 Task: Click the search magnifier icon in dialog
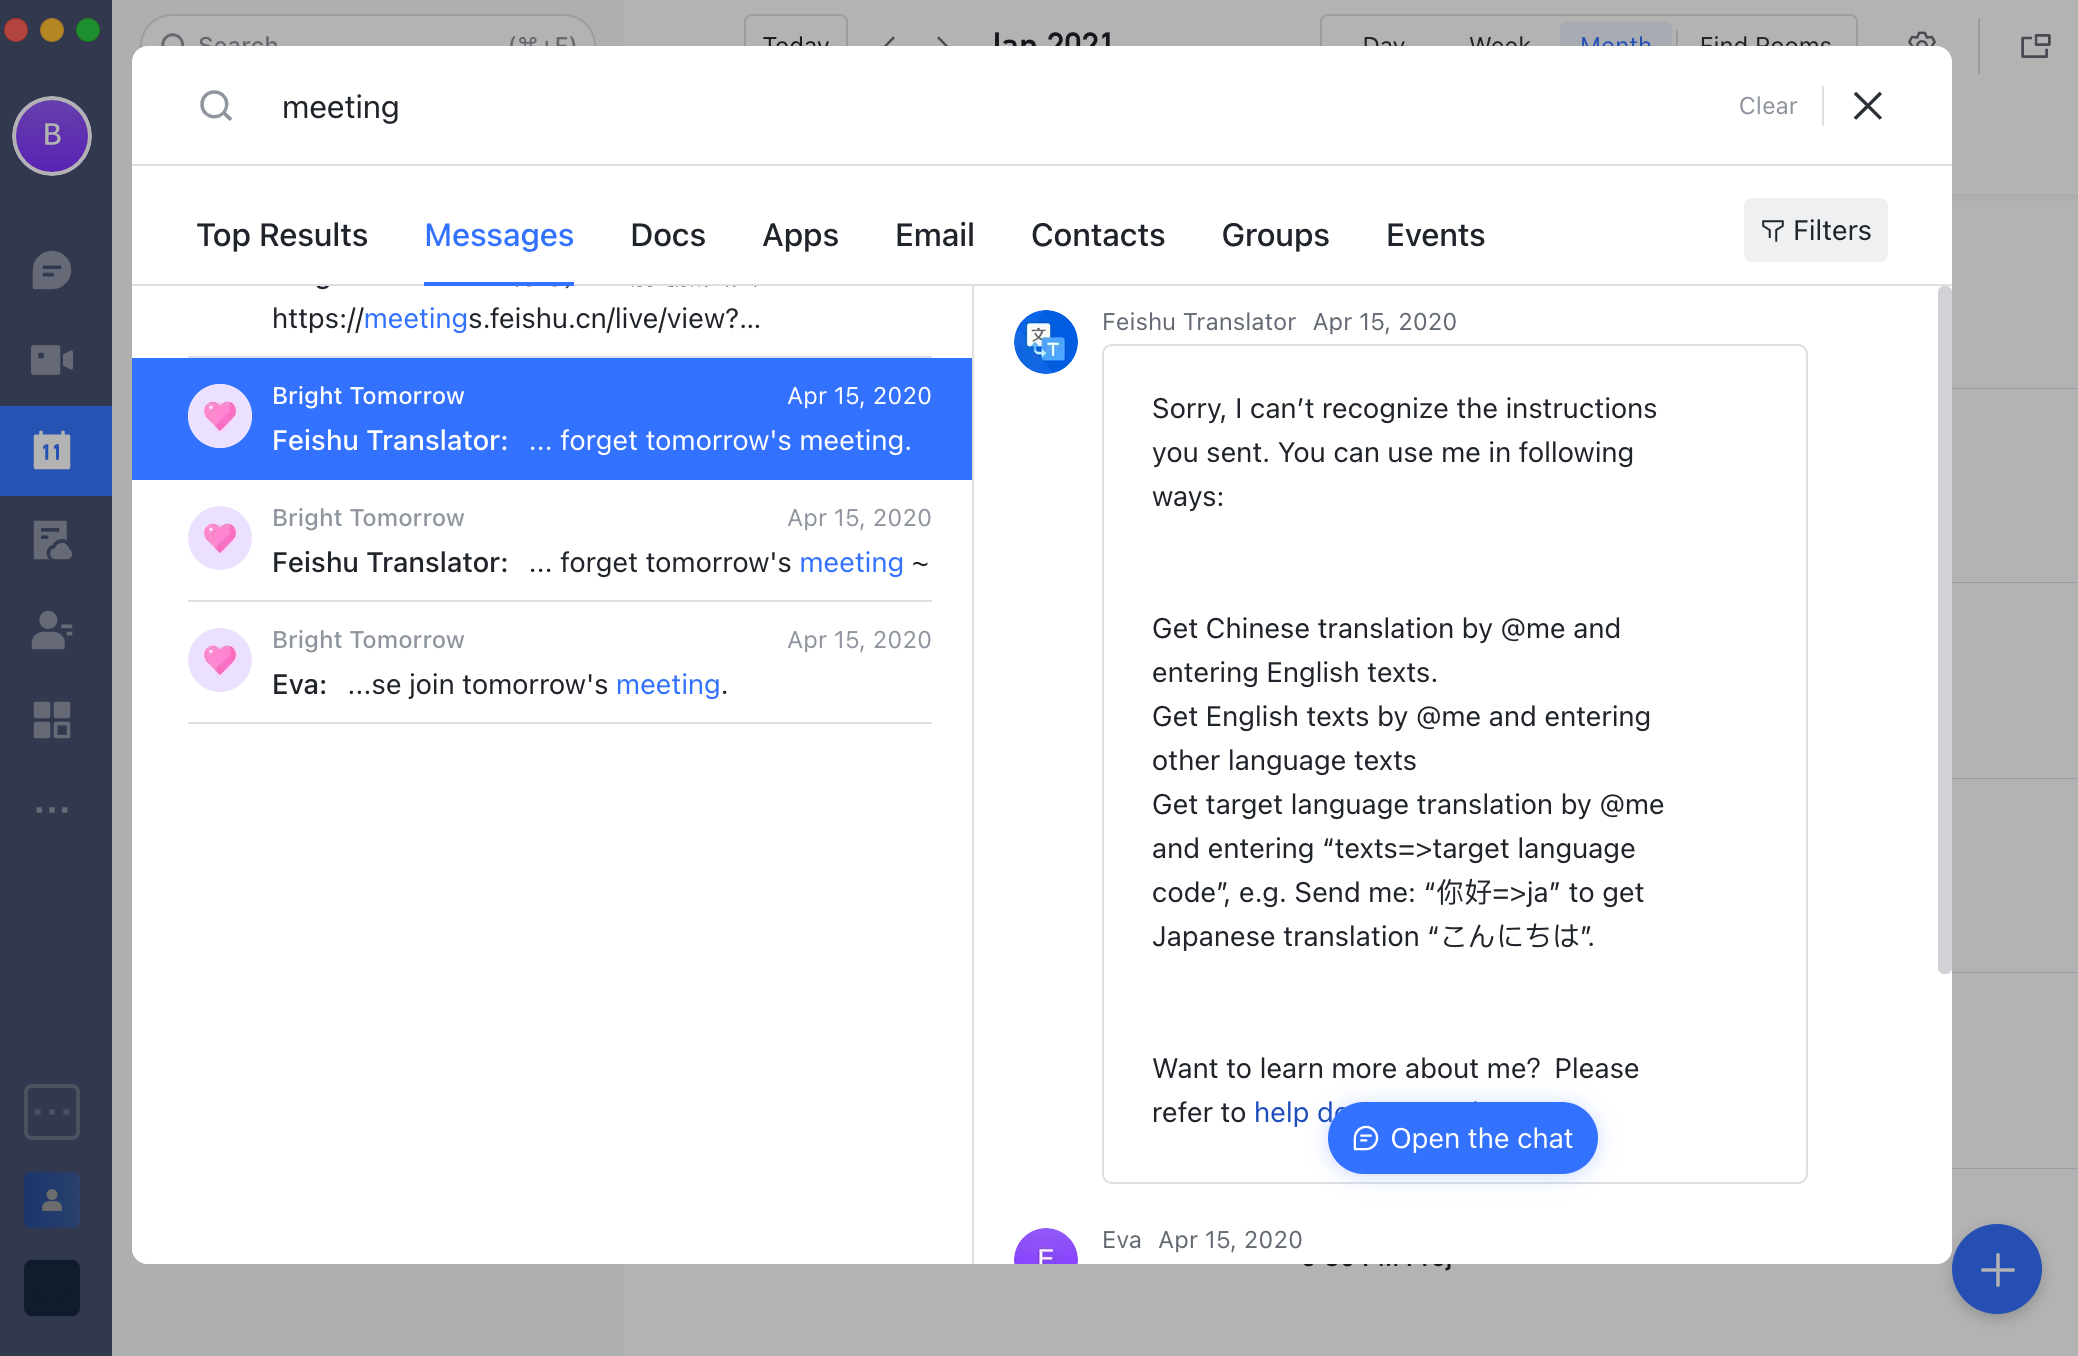point(216,106)
